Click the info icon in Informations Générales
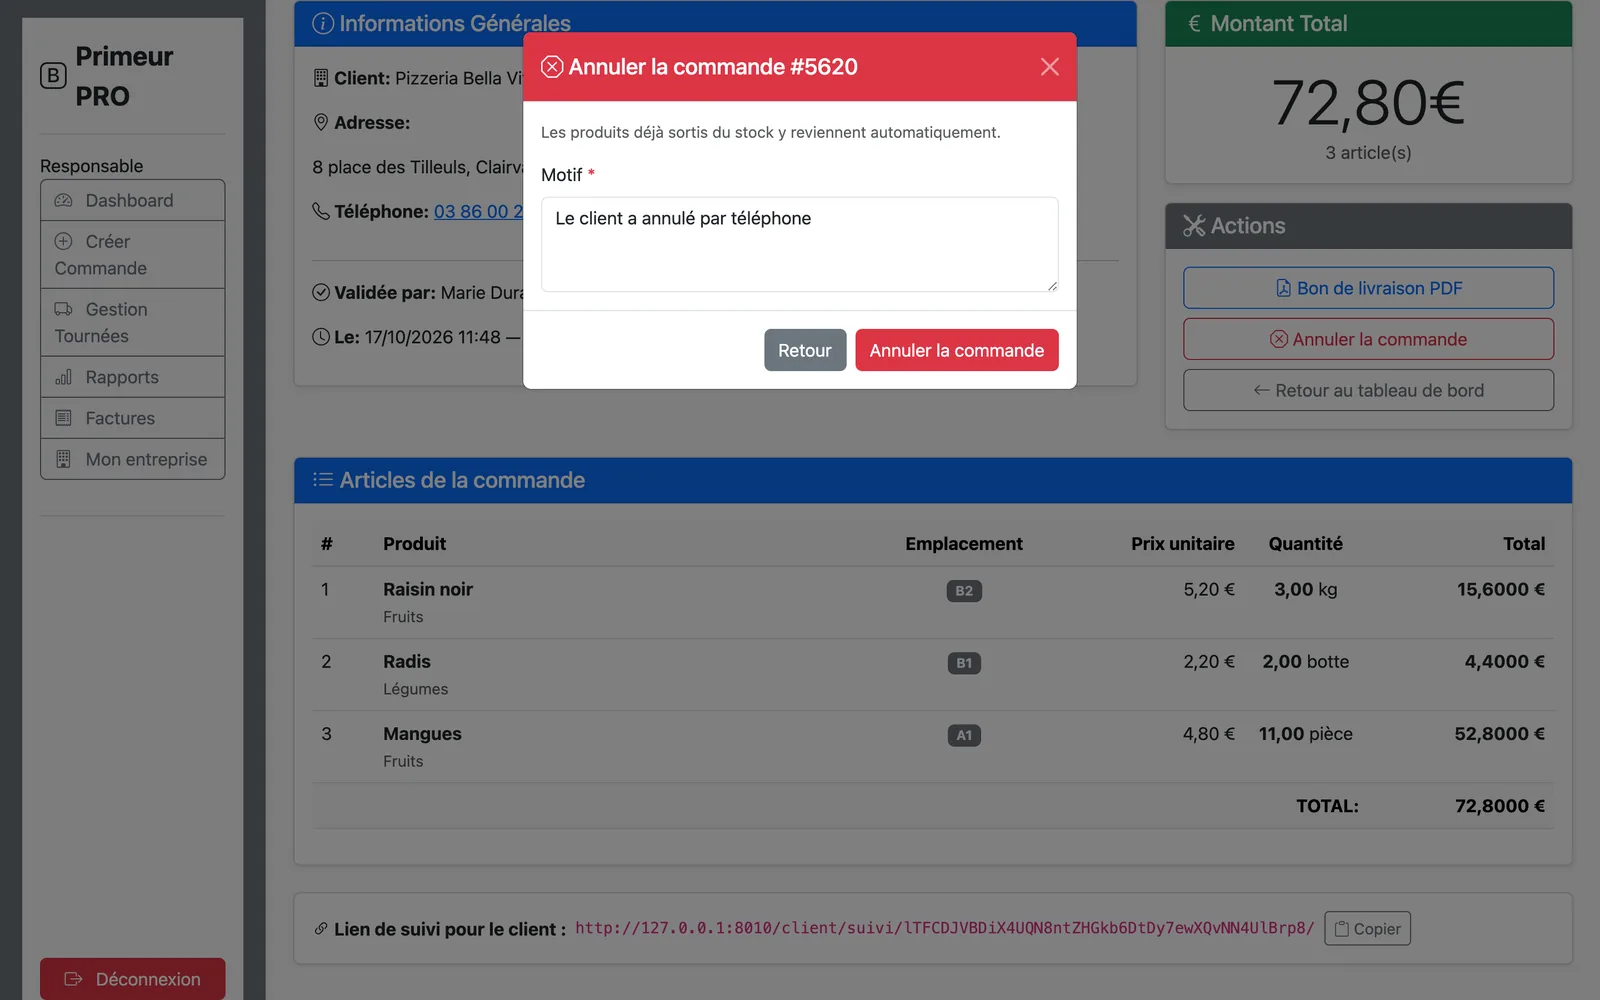 323,23
